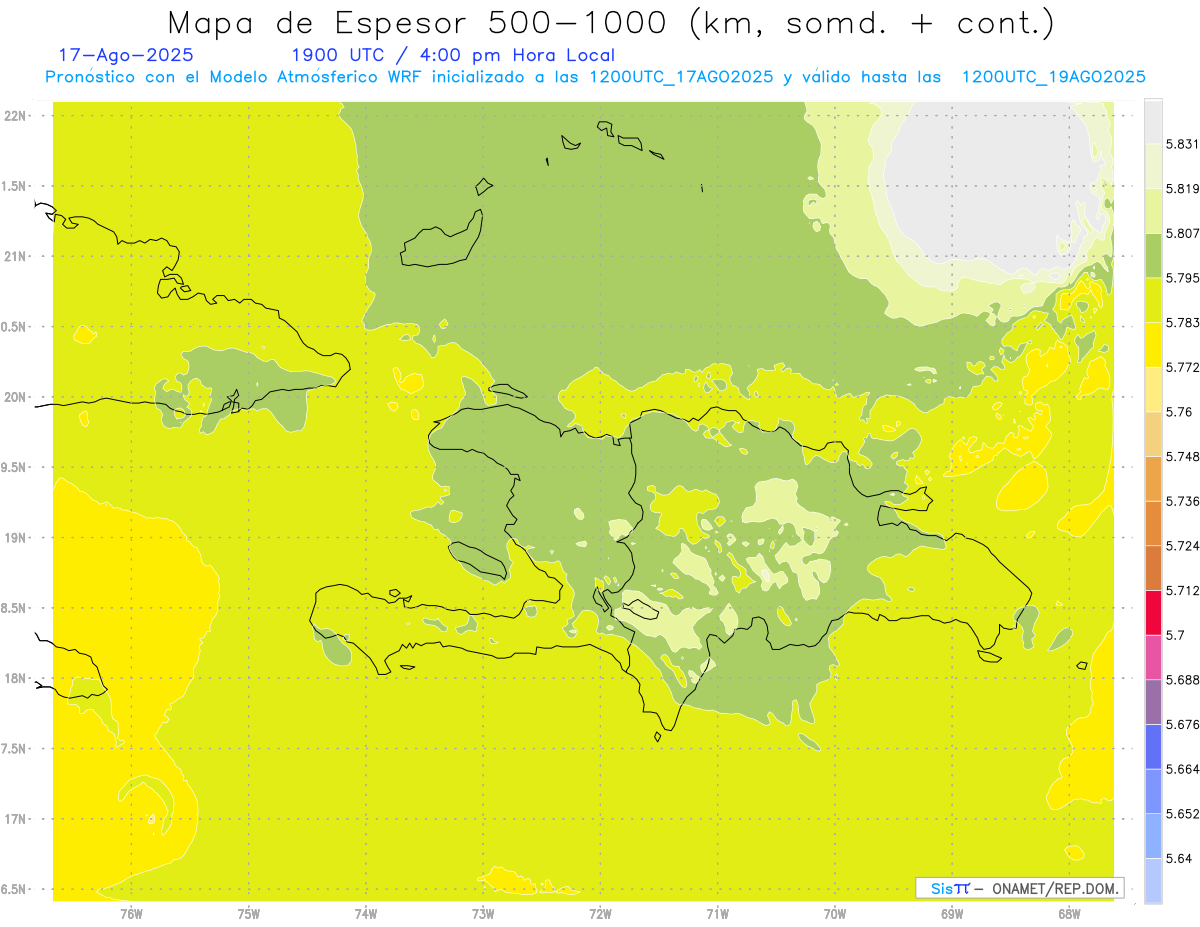Click the legend value '5.64'
The image size is (1200, 927).
1178,858
